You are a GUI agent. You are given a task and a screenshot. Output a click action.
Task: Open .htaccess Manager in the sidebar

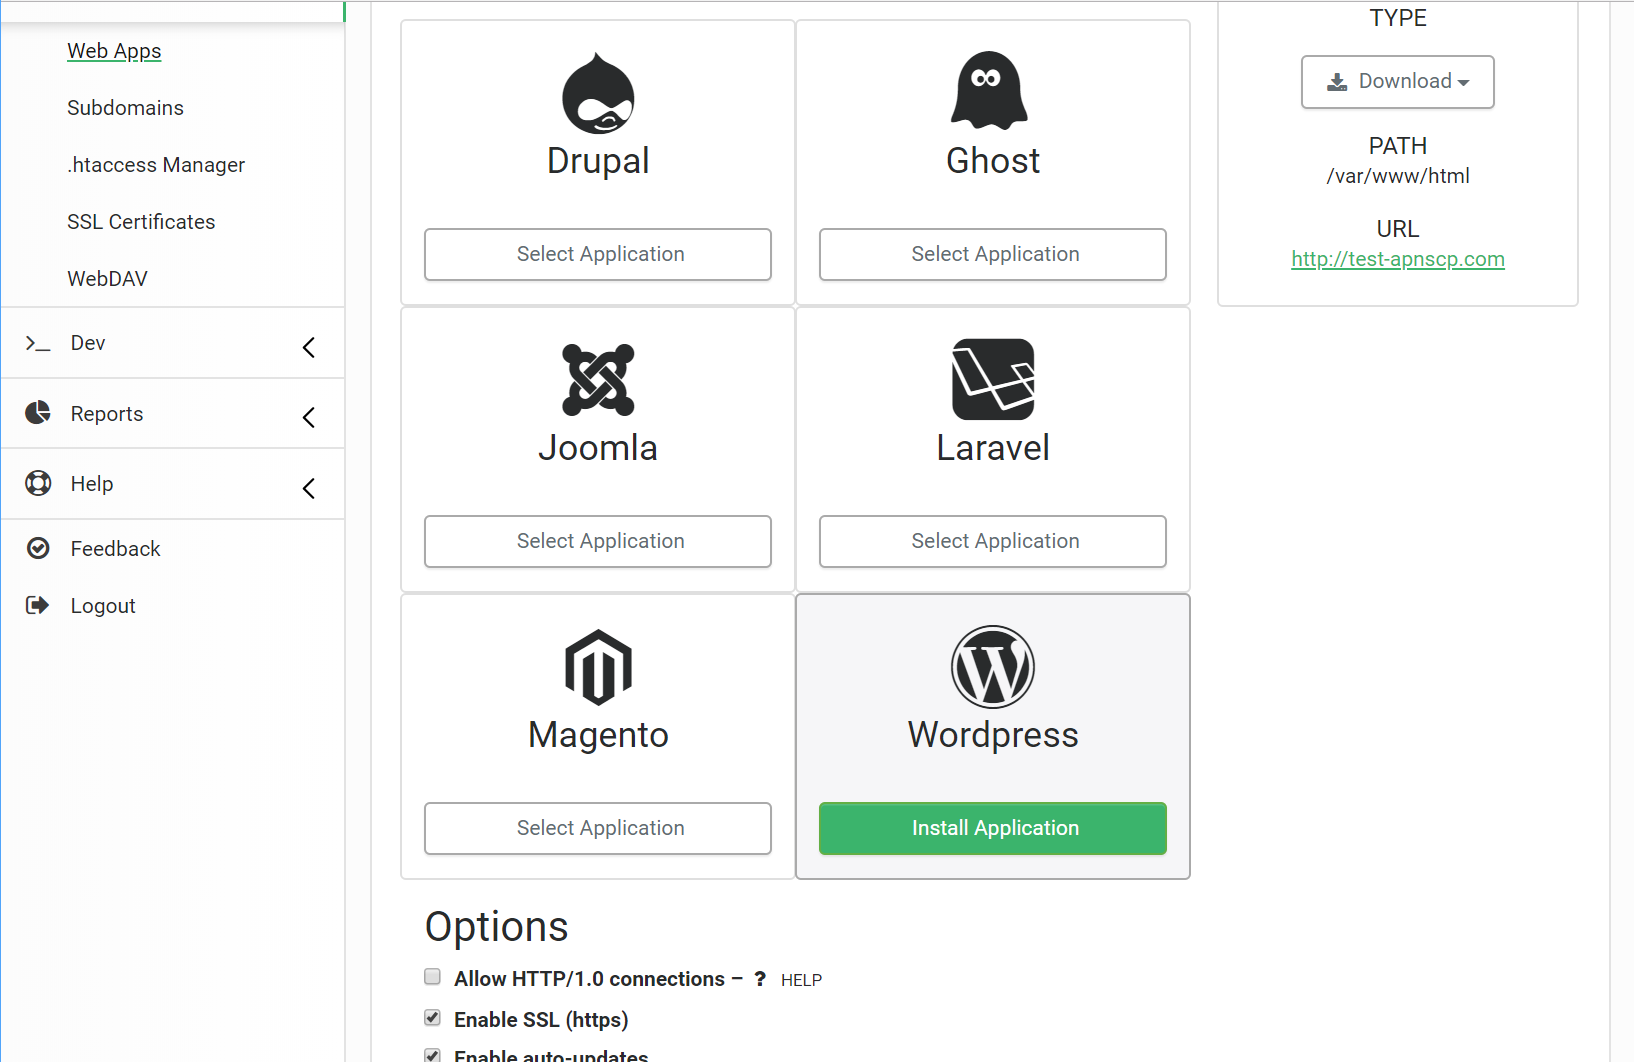[x=156, y=165]
